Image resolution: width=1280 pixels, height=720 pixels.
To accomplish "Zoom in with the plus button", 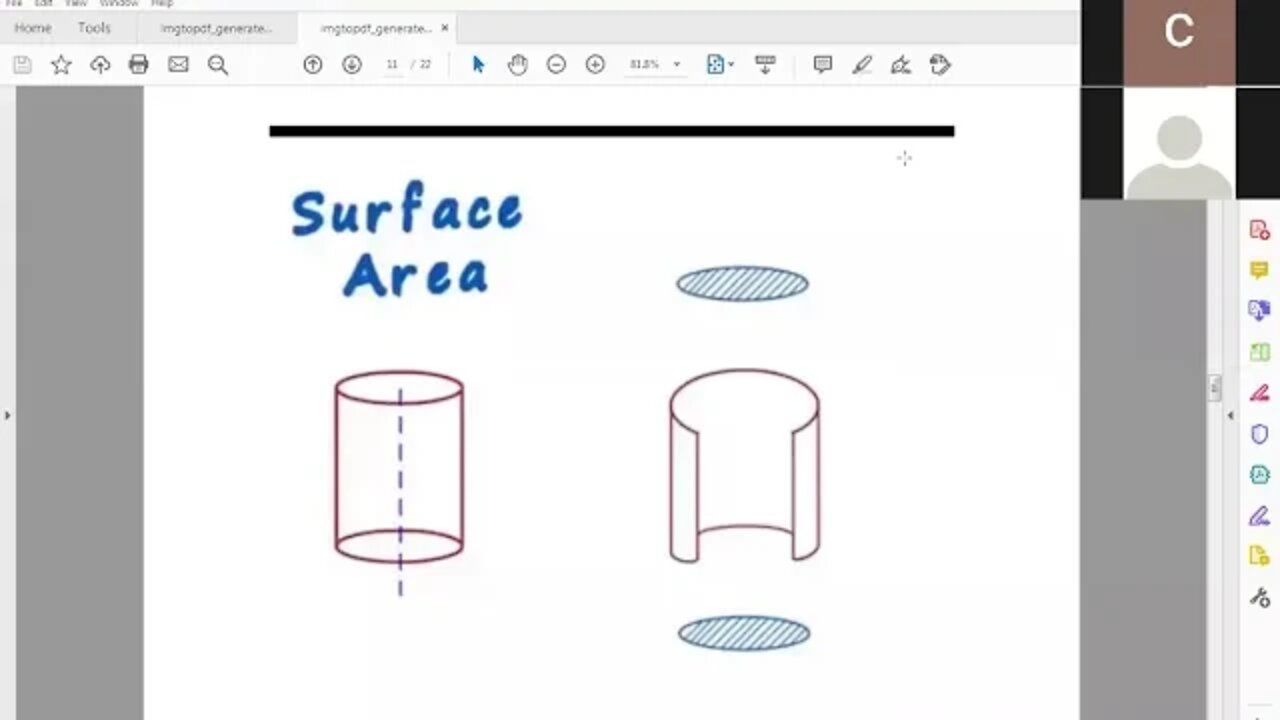I will [x=595, y=65].
